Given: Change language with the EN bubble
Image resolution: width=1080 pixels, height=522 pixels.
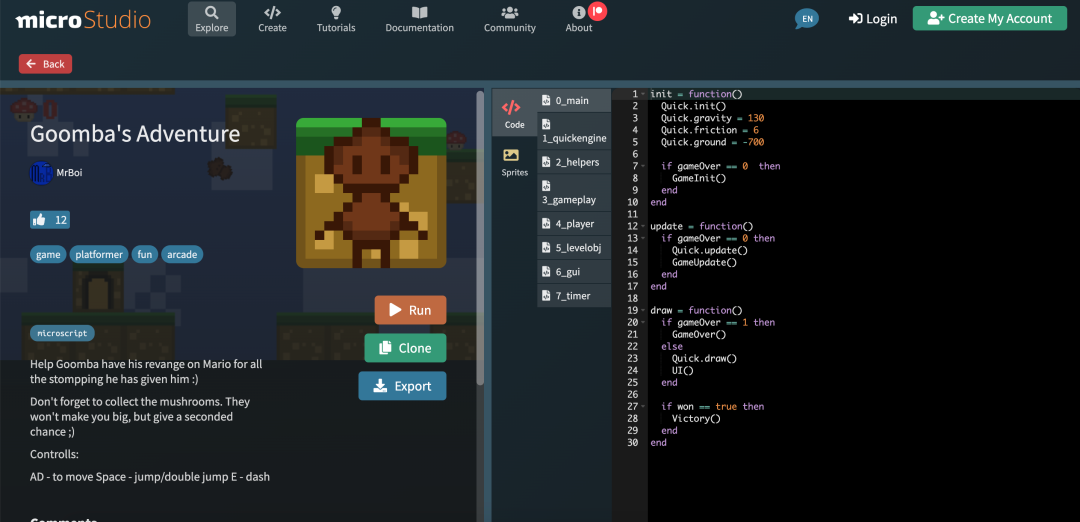Looking at the screenshot, I should [x=807, y=19].
